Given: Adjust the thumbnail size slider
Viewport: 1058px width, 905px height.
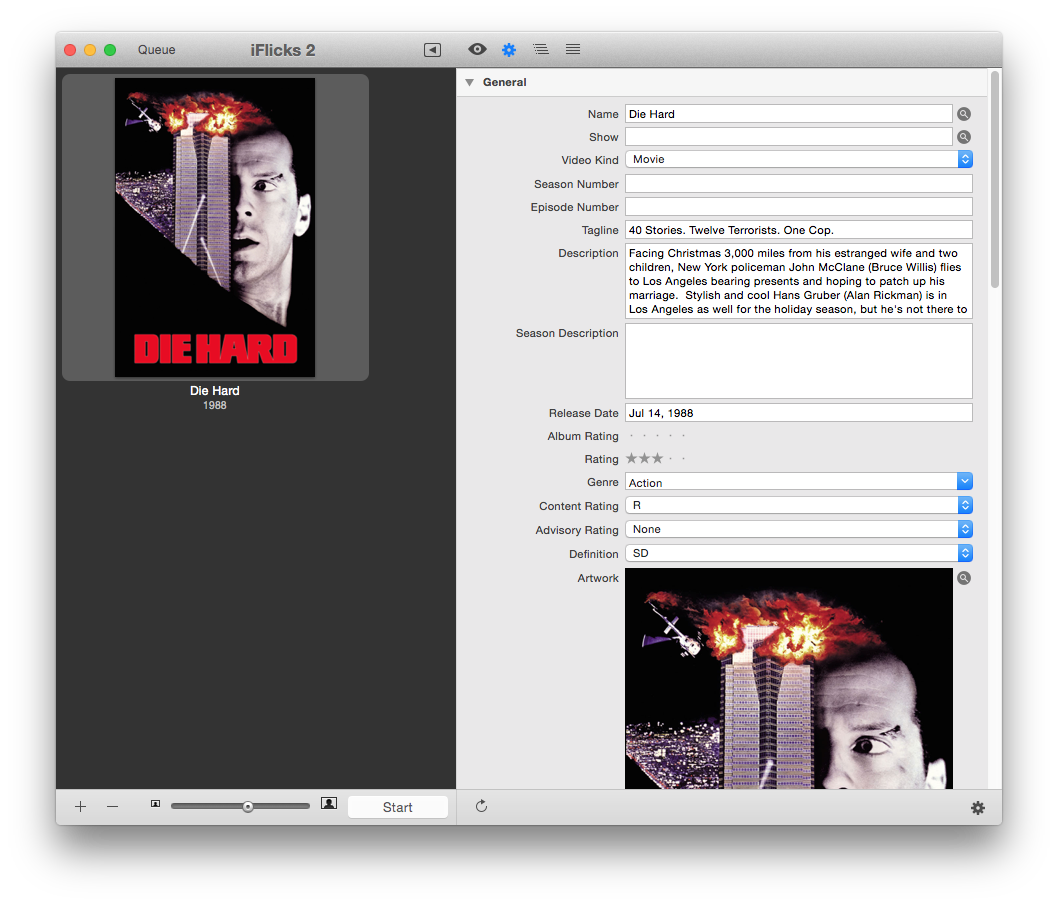Looking at the screenshot, I should click(240, 806).
